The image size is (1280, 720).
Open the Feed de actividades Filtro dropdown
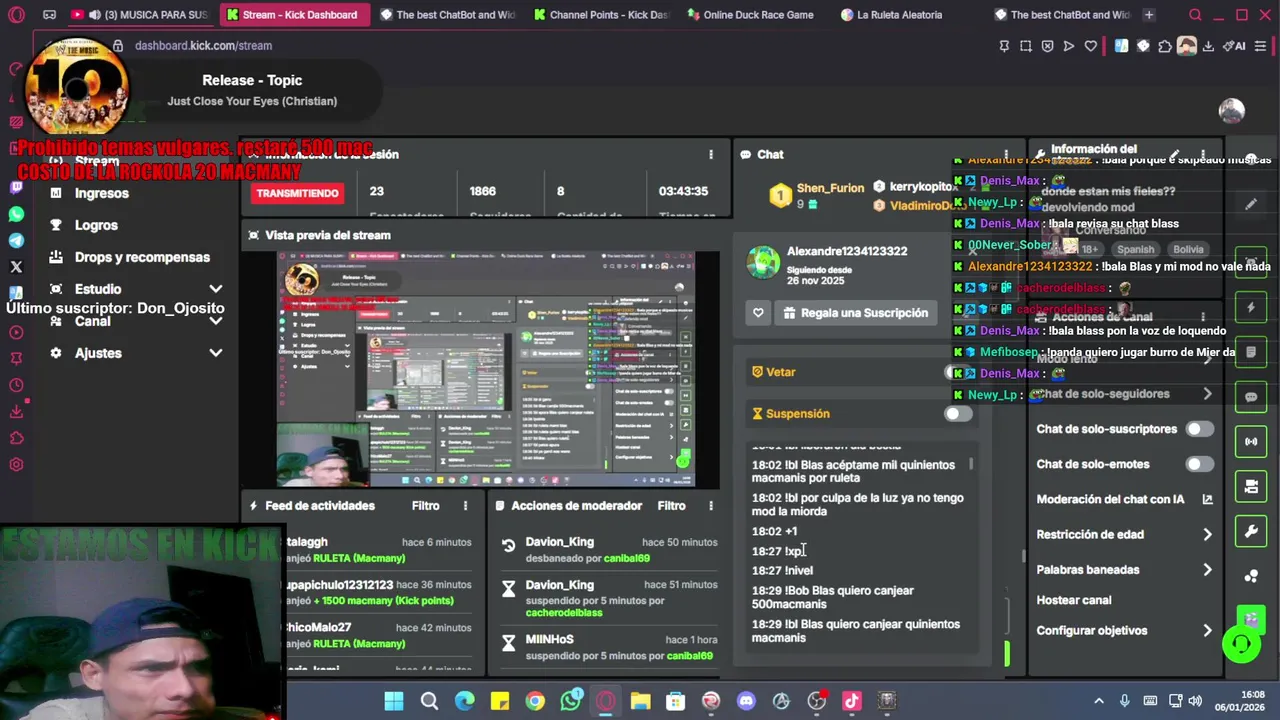425,506
